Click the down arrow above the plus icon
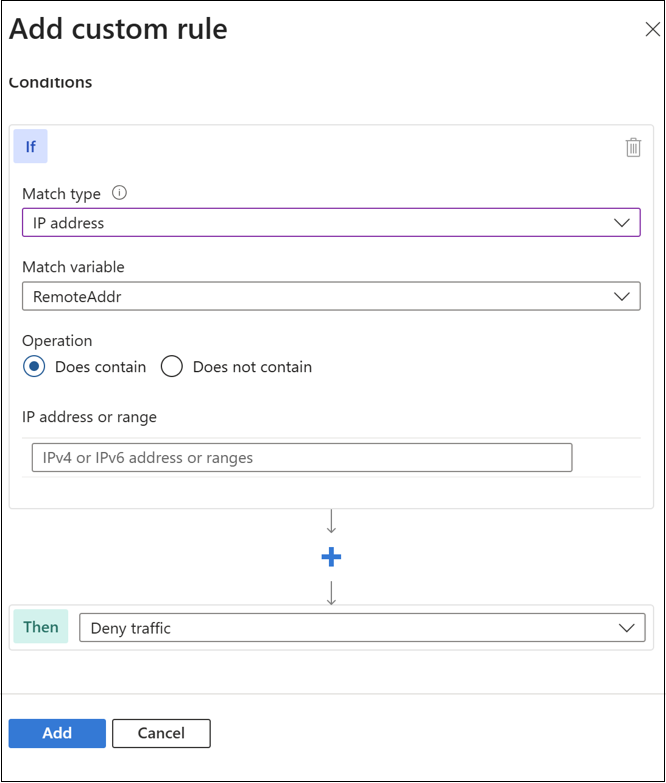The image size is (666, 783). pyautogui.click(x=331, y=521)
